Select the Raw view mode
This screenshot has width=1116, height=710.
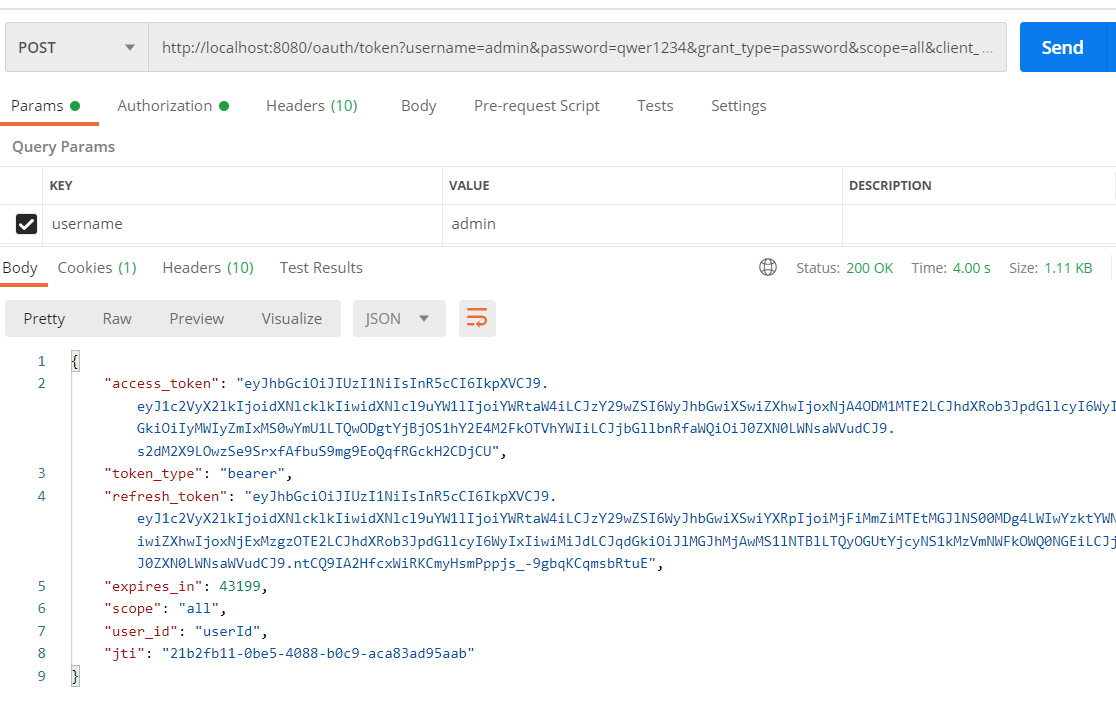tap(117, 319)
